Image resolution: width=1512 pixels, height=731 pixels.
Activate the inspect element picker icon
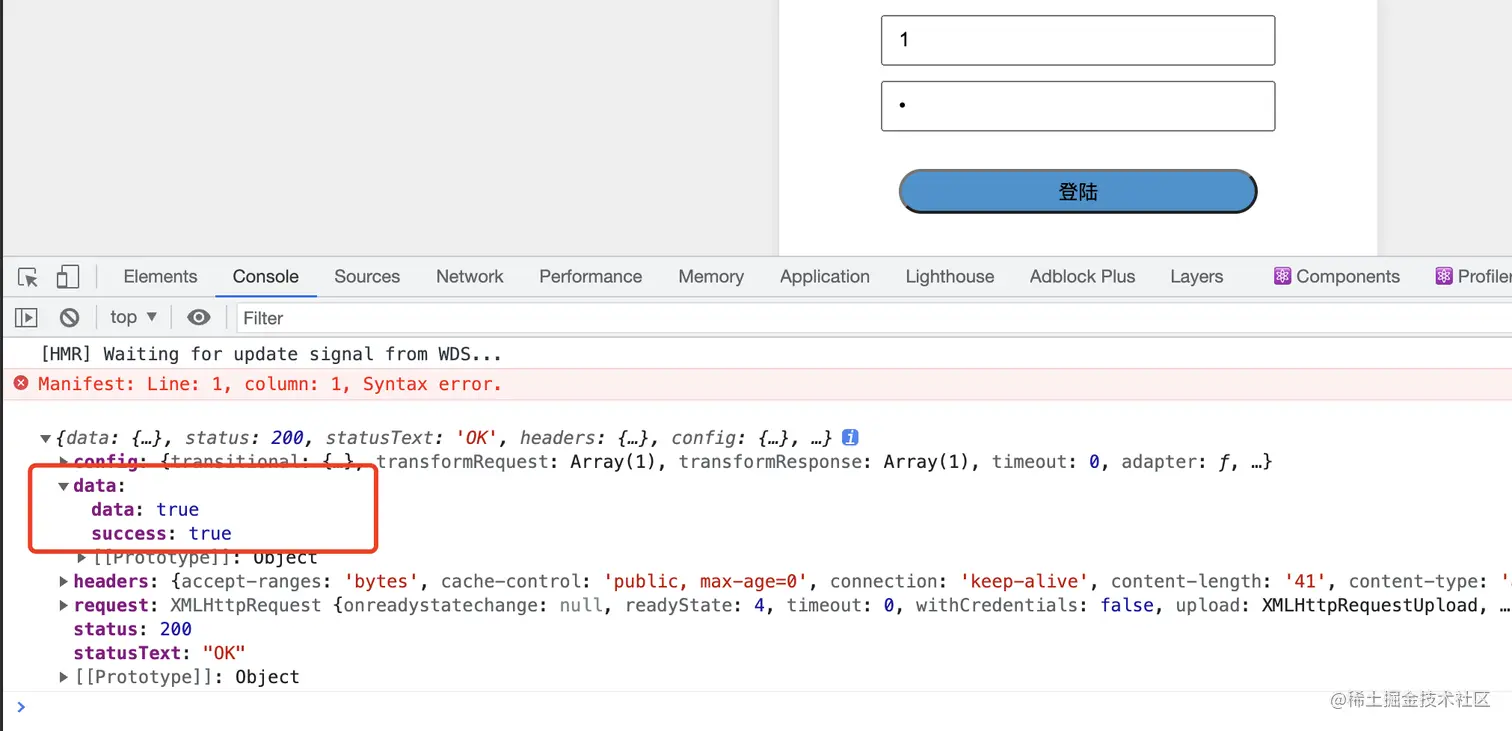[x=28, y=277]
